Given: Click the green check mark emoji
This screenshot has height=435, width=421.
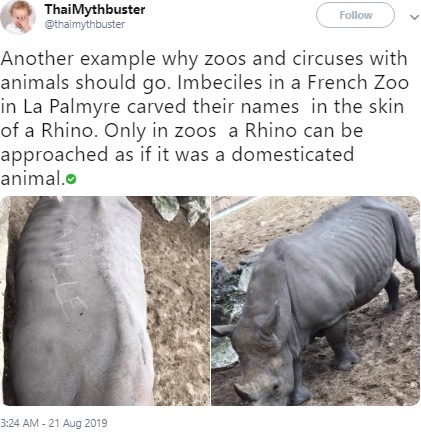Looking at the screenshot, I should (71, 179).
